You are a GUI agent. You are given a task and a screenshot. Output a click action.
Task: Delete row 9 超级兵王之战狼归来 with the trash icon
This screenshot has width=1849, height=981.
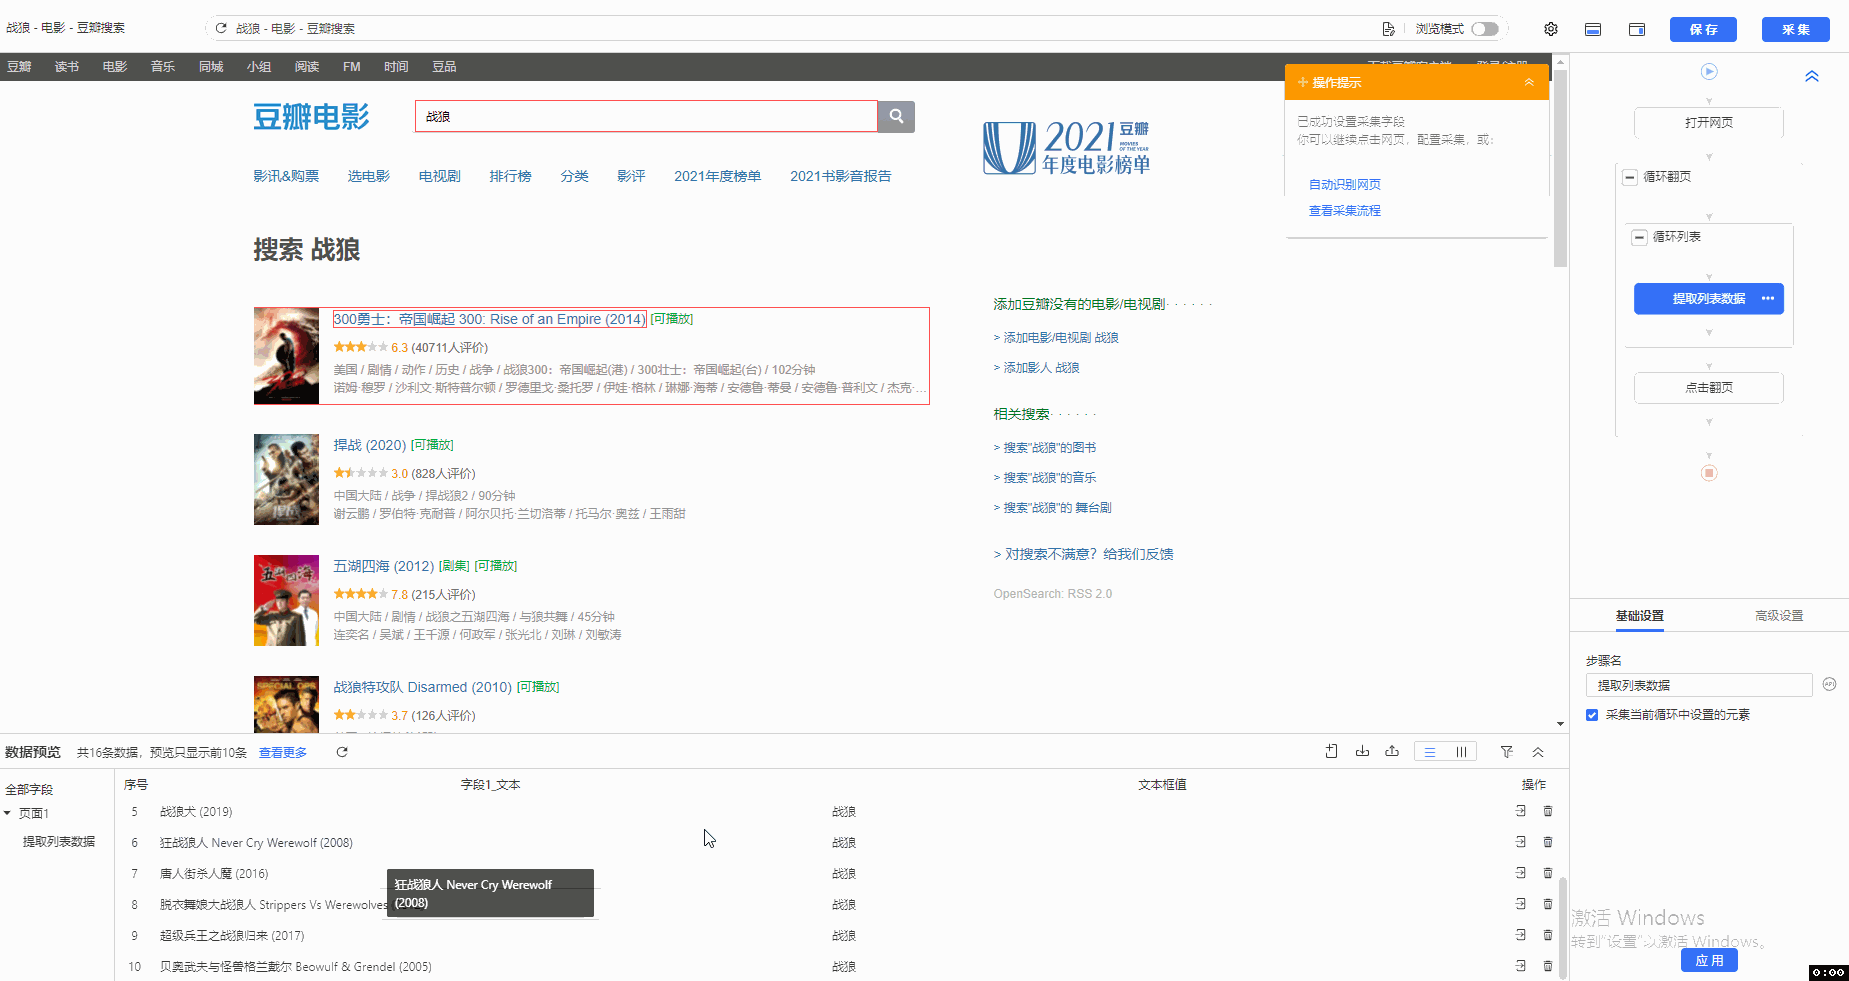pyautogui.click(x=1548, y=935)
